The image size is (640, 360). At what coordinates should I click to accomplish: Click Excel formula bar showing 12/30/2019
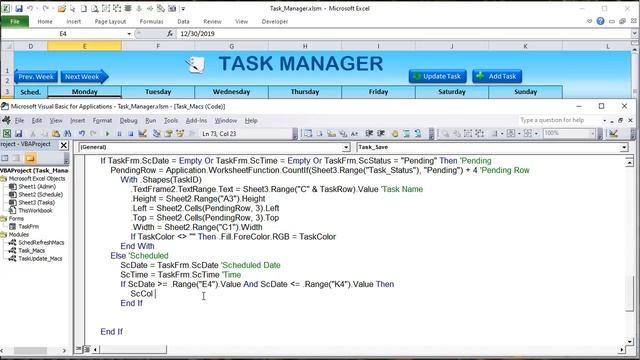point(404,34)
